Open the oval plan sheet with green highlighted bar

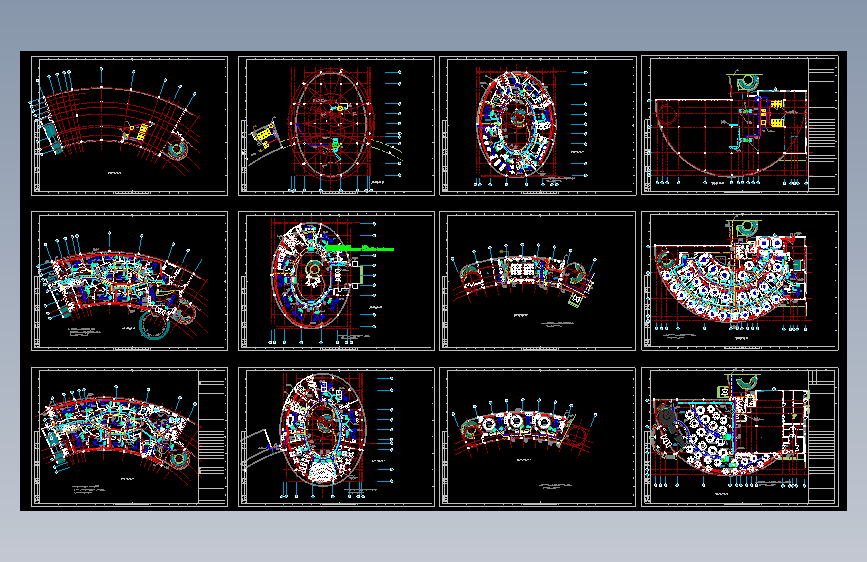coord(336,281)
